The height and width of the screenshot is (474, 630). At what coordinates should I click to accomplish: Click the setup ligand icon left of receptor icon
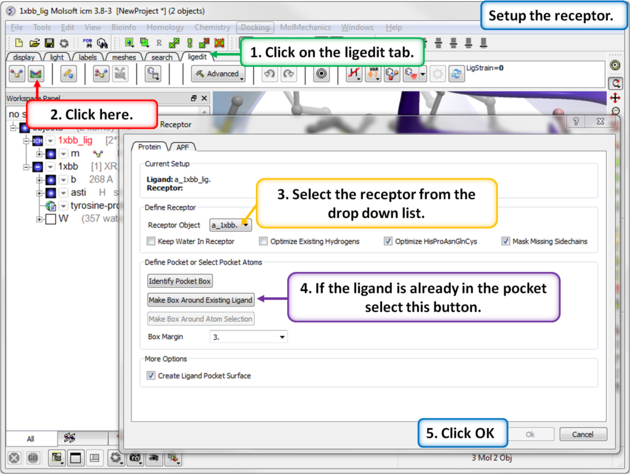point(17,74)
